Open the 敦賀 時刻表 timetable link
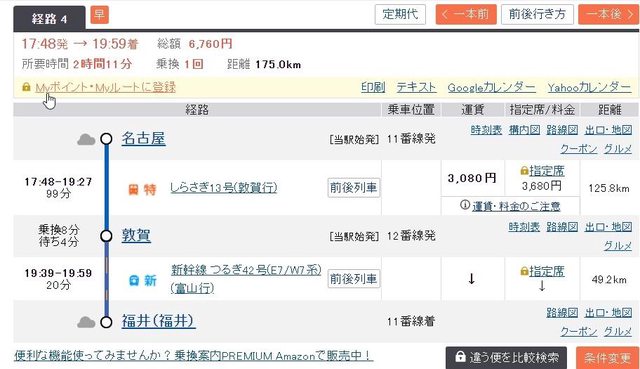The width and height of the screenshot is (640, 369). 524,227
